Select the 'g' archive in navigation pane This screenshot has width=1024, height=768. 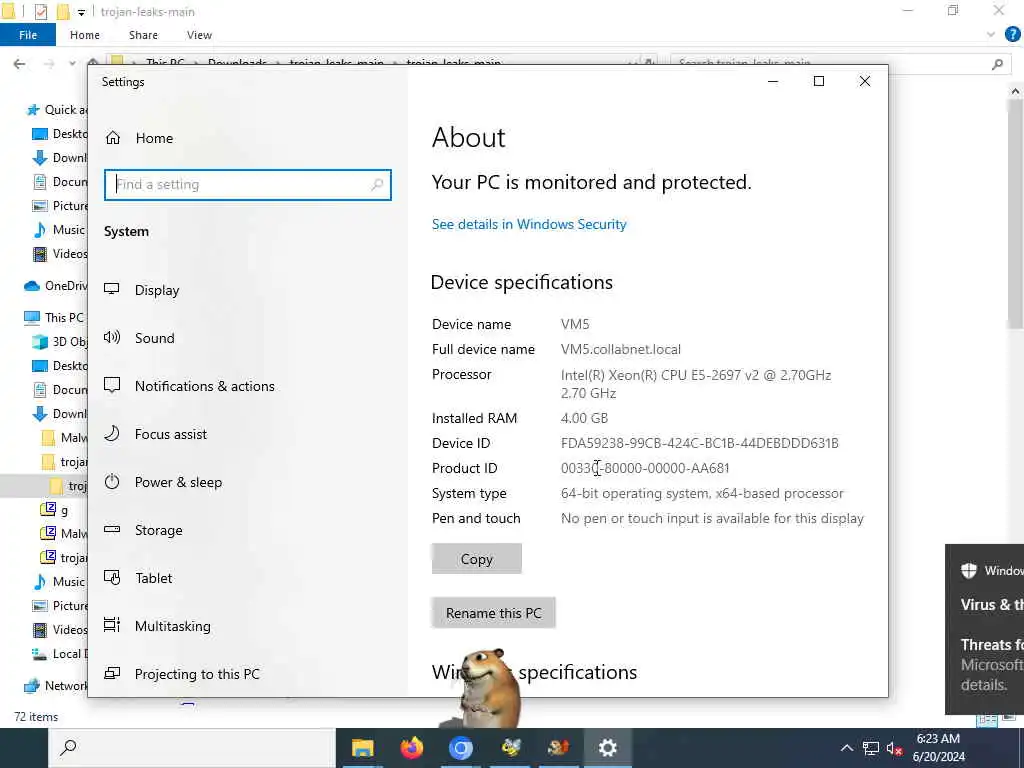(x=55, y=510)
